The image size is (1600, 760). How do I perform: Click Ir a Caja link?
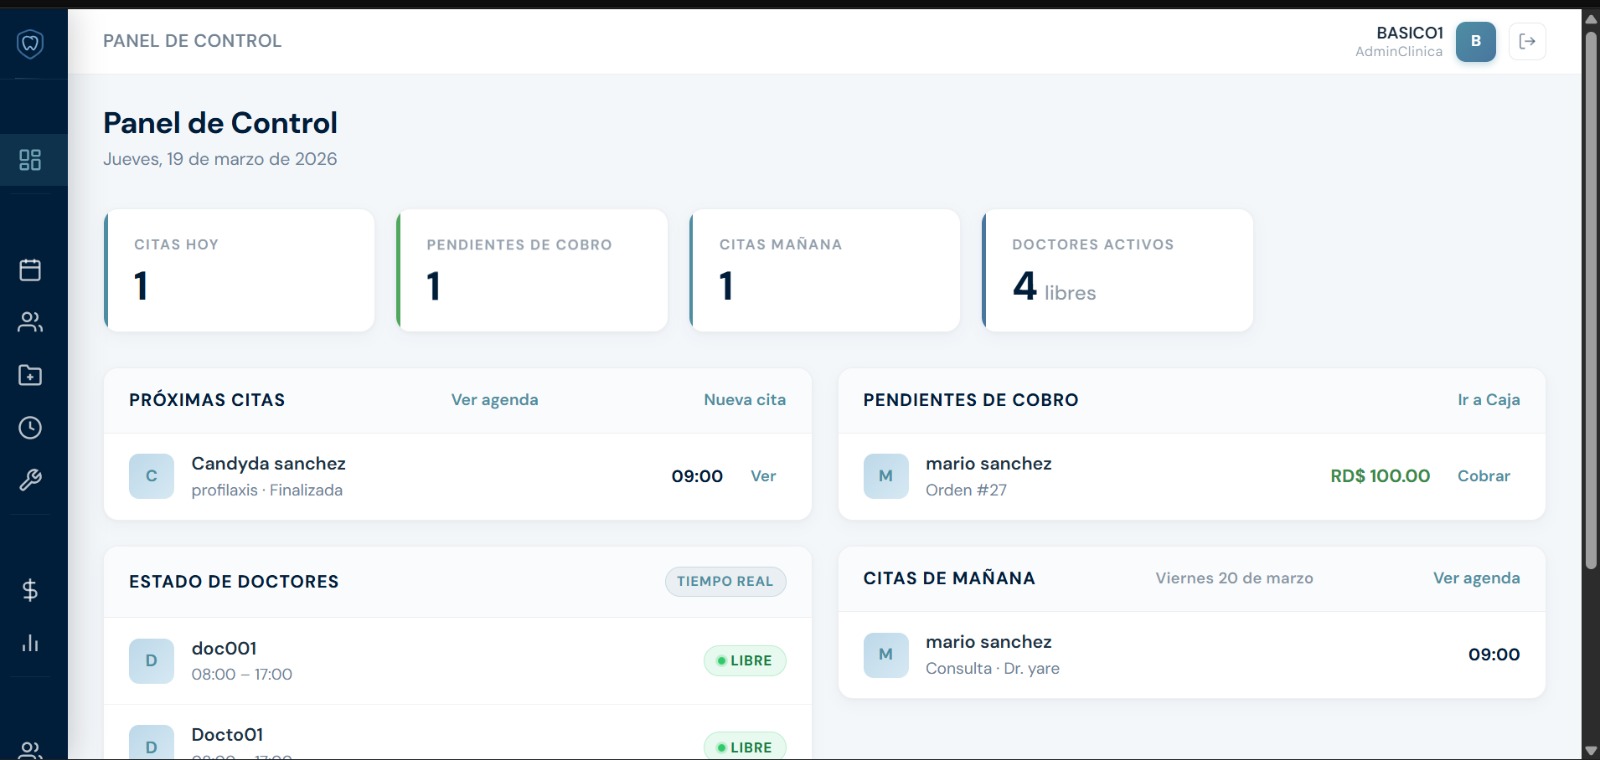1488,400
